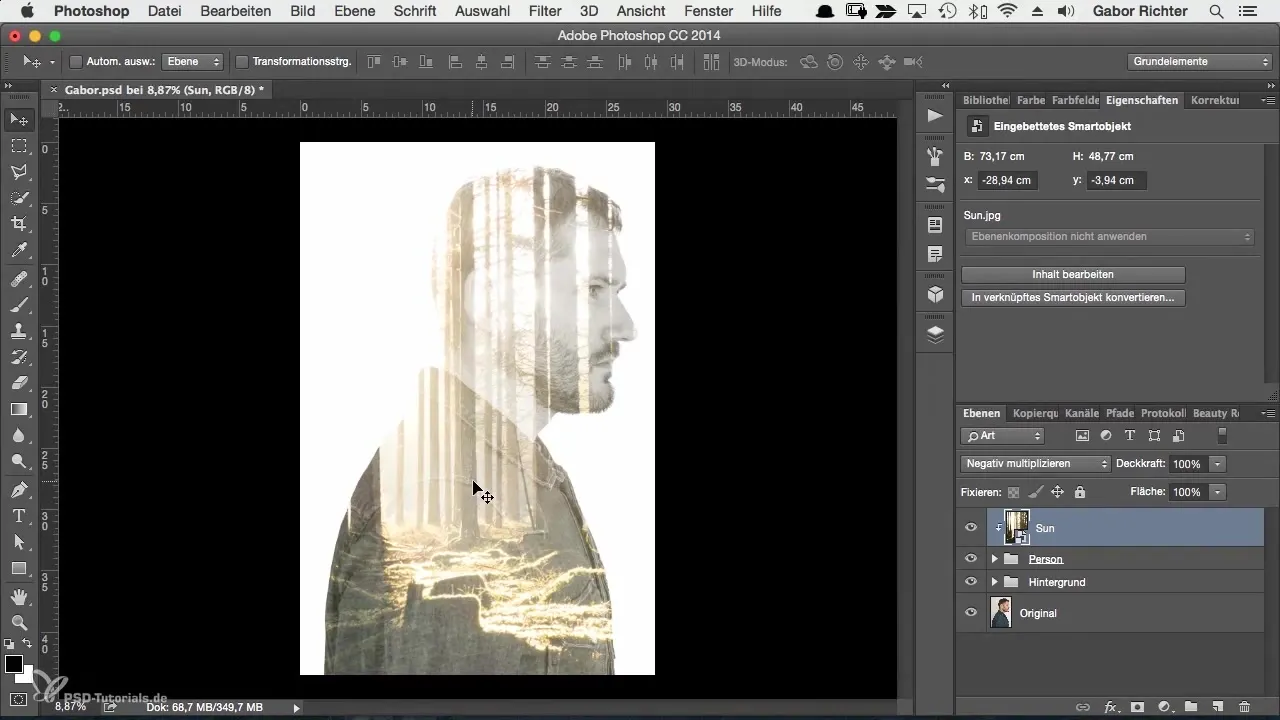
Task: Select the Lasso tool
Action: (x=18, y=172)
